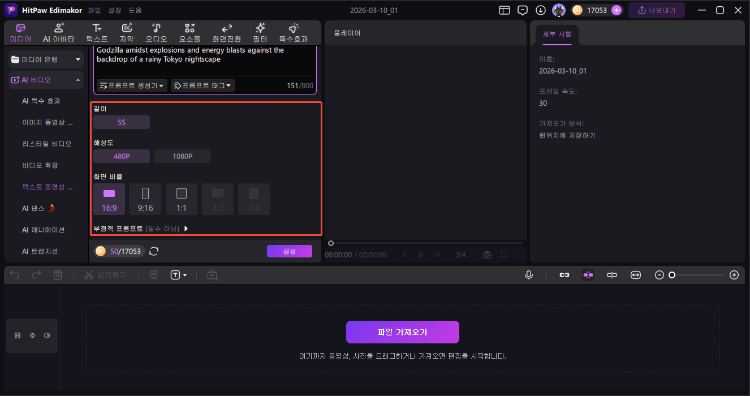Choose the 1:1 aspect ratio
Viewport: 750px width, 396px height.
click(x=181, y=199)
